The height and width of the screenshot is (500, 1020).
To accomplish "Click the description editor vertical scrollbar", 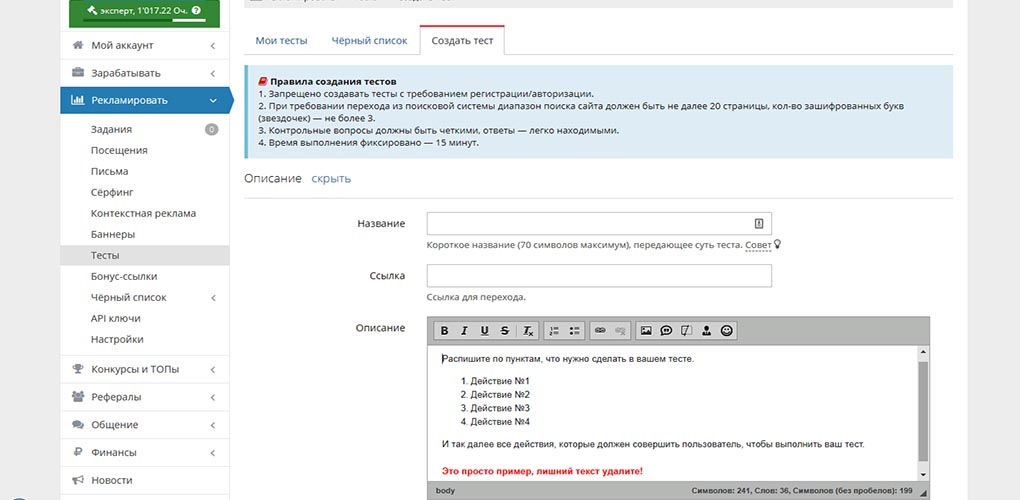I will pos(923,414).
